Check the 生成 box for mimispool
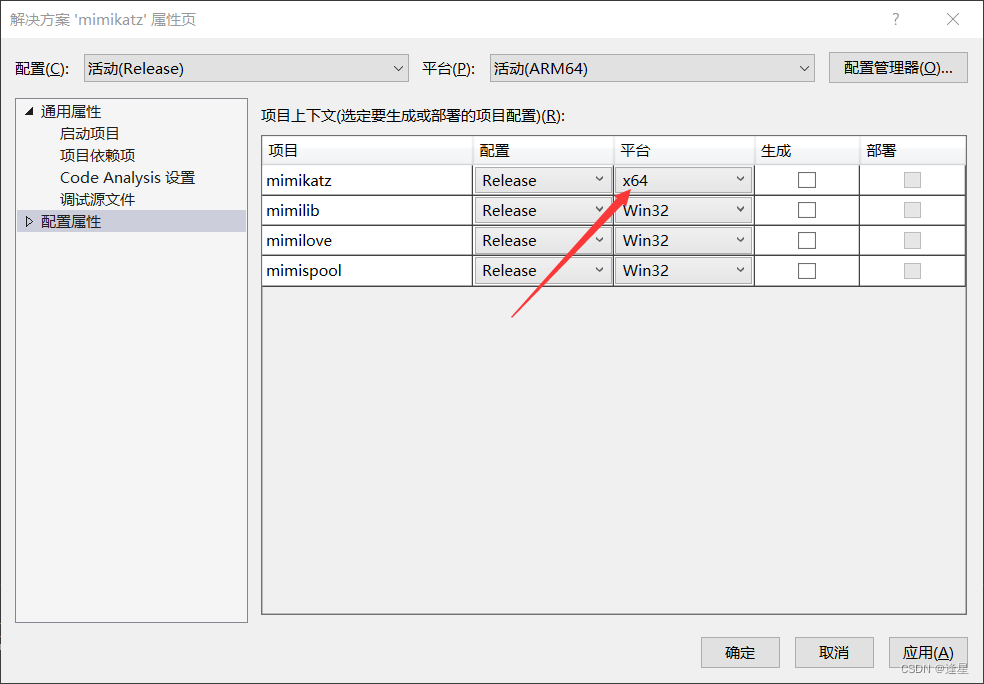Image resolution: width=984 pixels, height=684 pixels. (806, 270)
